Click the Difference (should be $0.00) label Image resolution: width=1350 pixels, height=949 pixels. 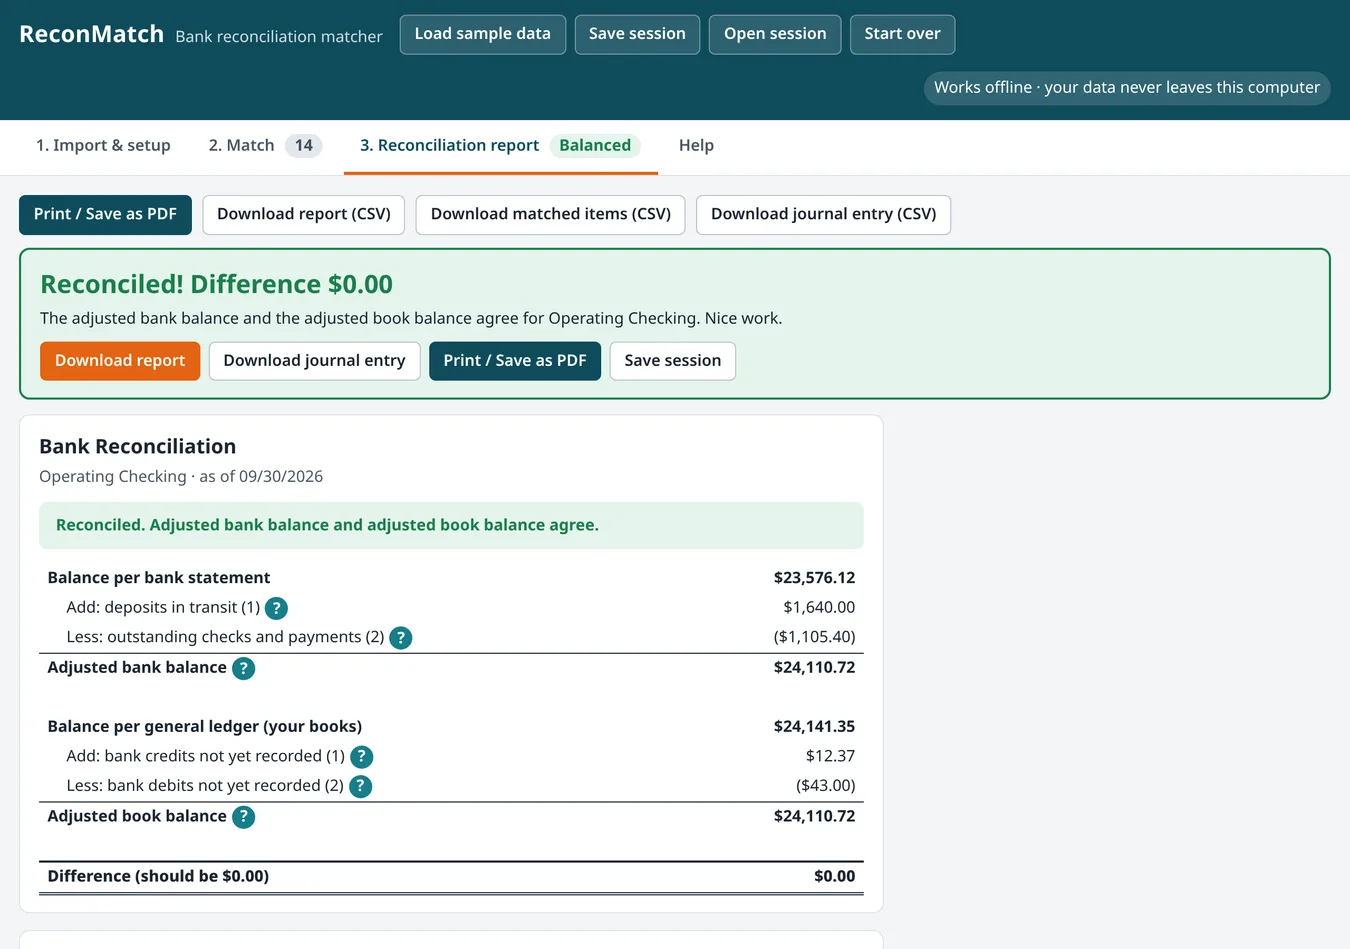pyautogui.click(x=158, y=877)
